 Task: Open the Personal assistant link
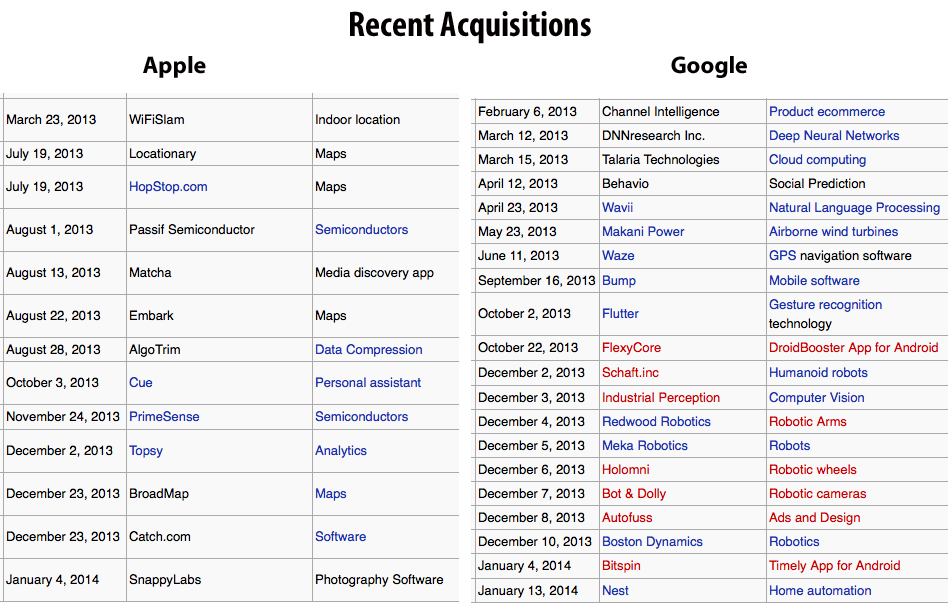point(368,383)
